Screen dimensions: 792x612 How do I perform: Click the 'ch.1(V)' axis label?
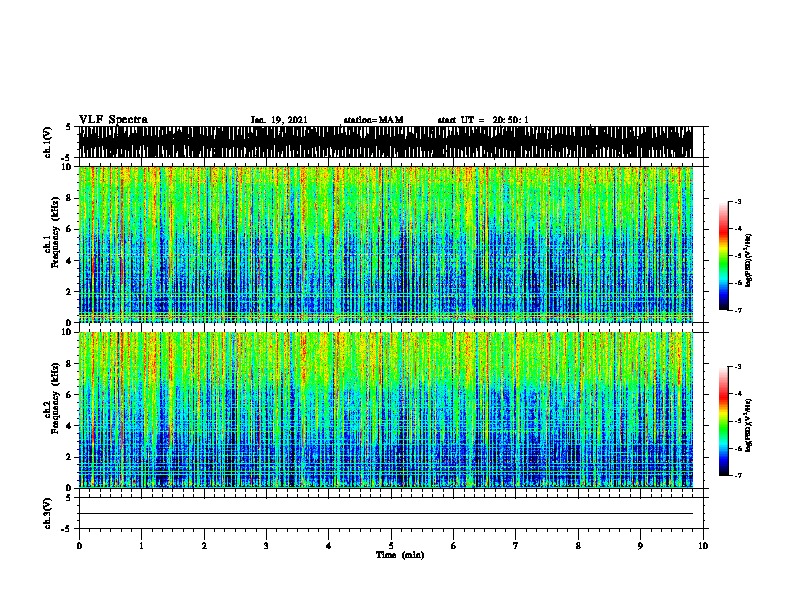click(47, 142)
